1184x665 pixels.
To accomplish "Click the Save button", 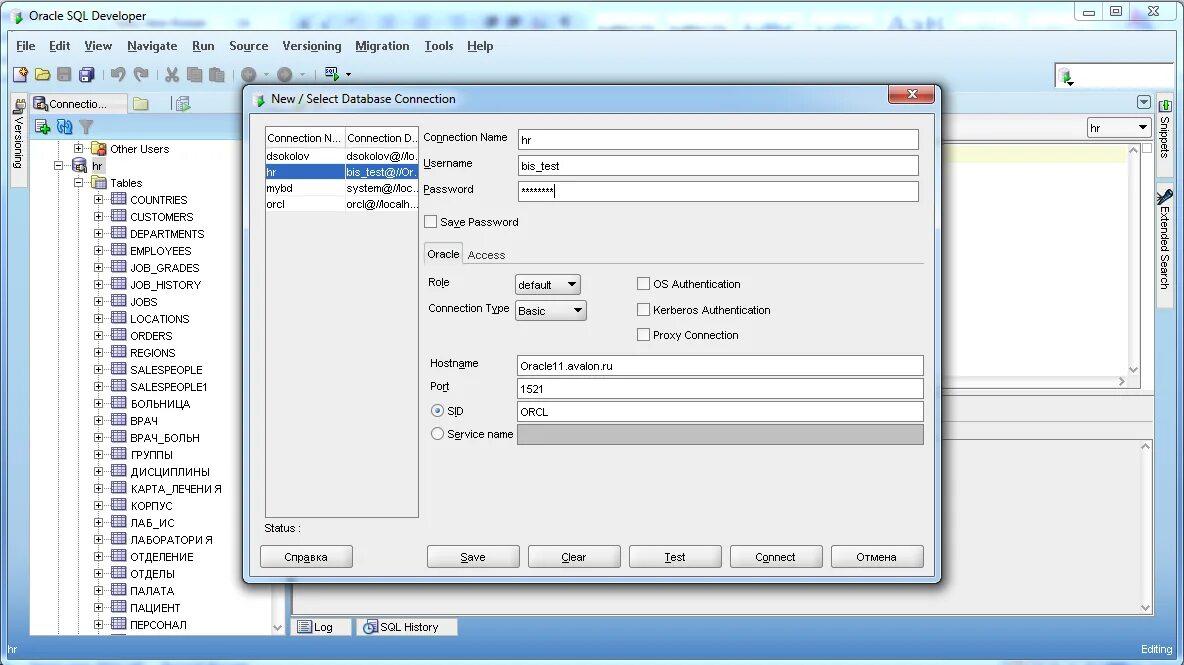I will (x=473, y=557).
